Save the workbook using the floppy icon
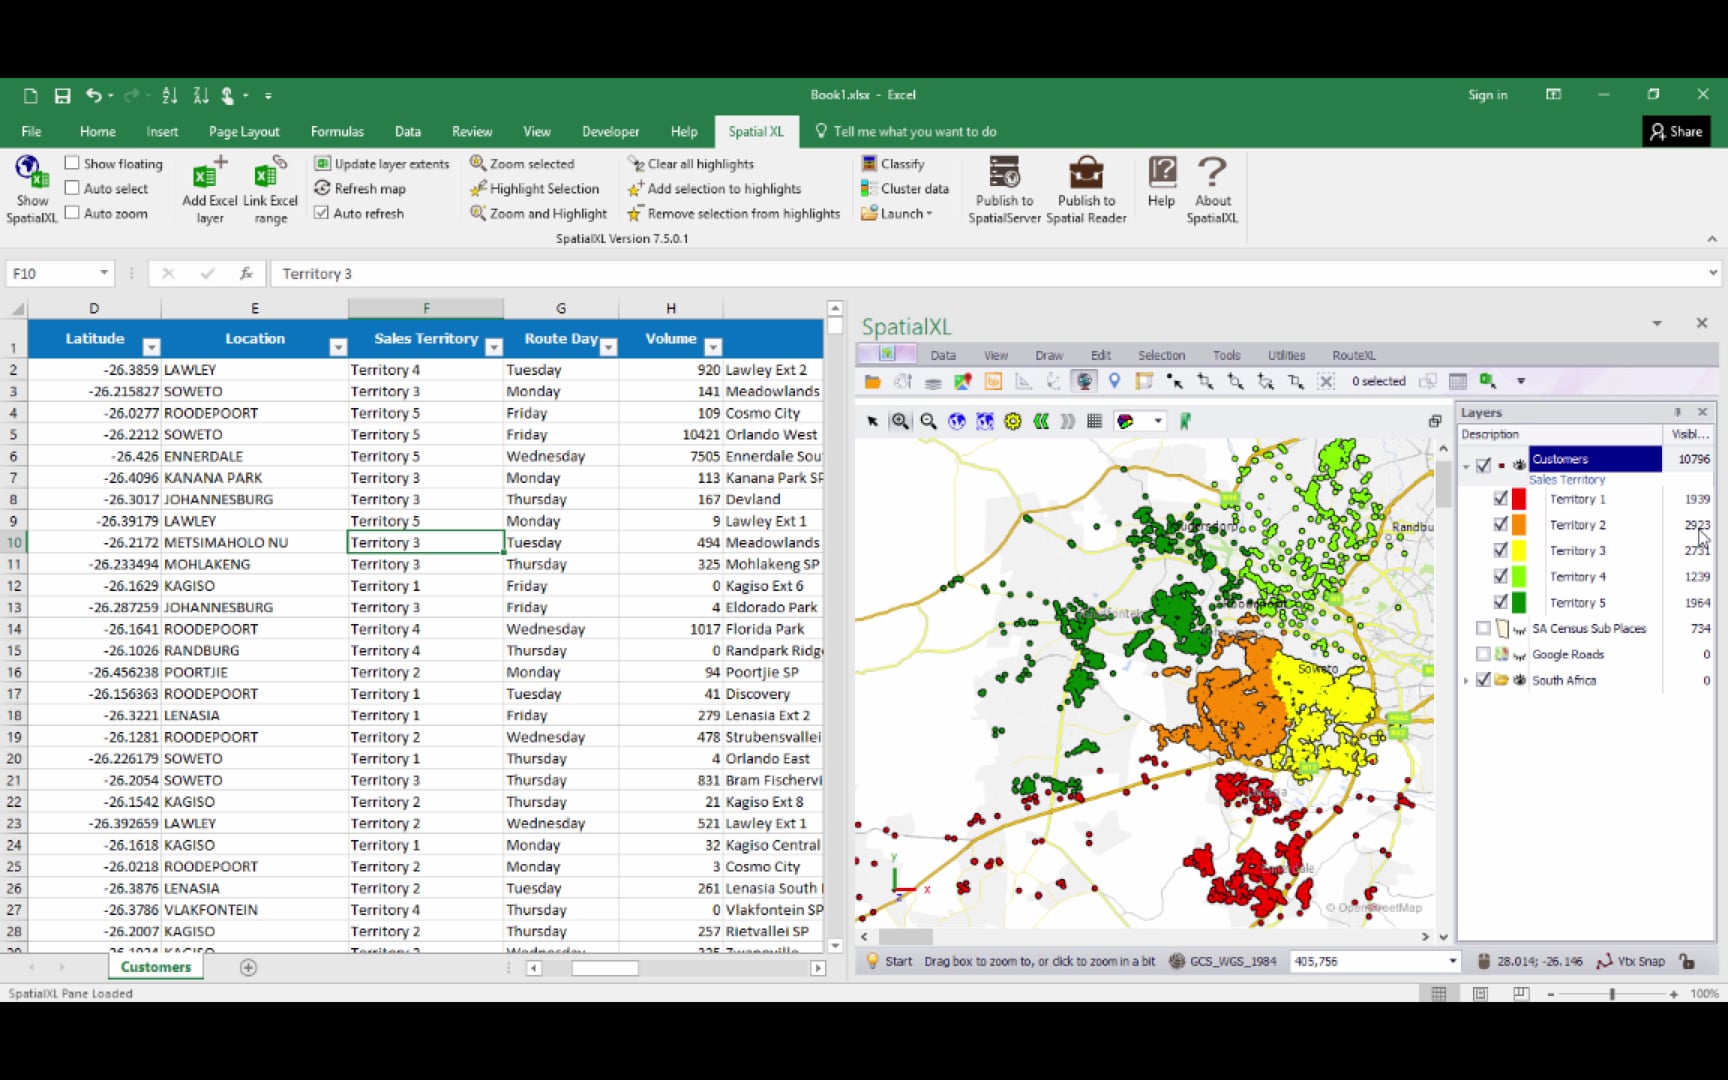The width and height of the screenshot is (1728, 1080). (62, 96)
